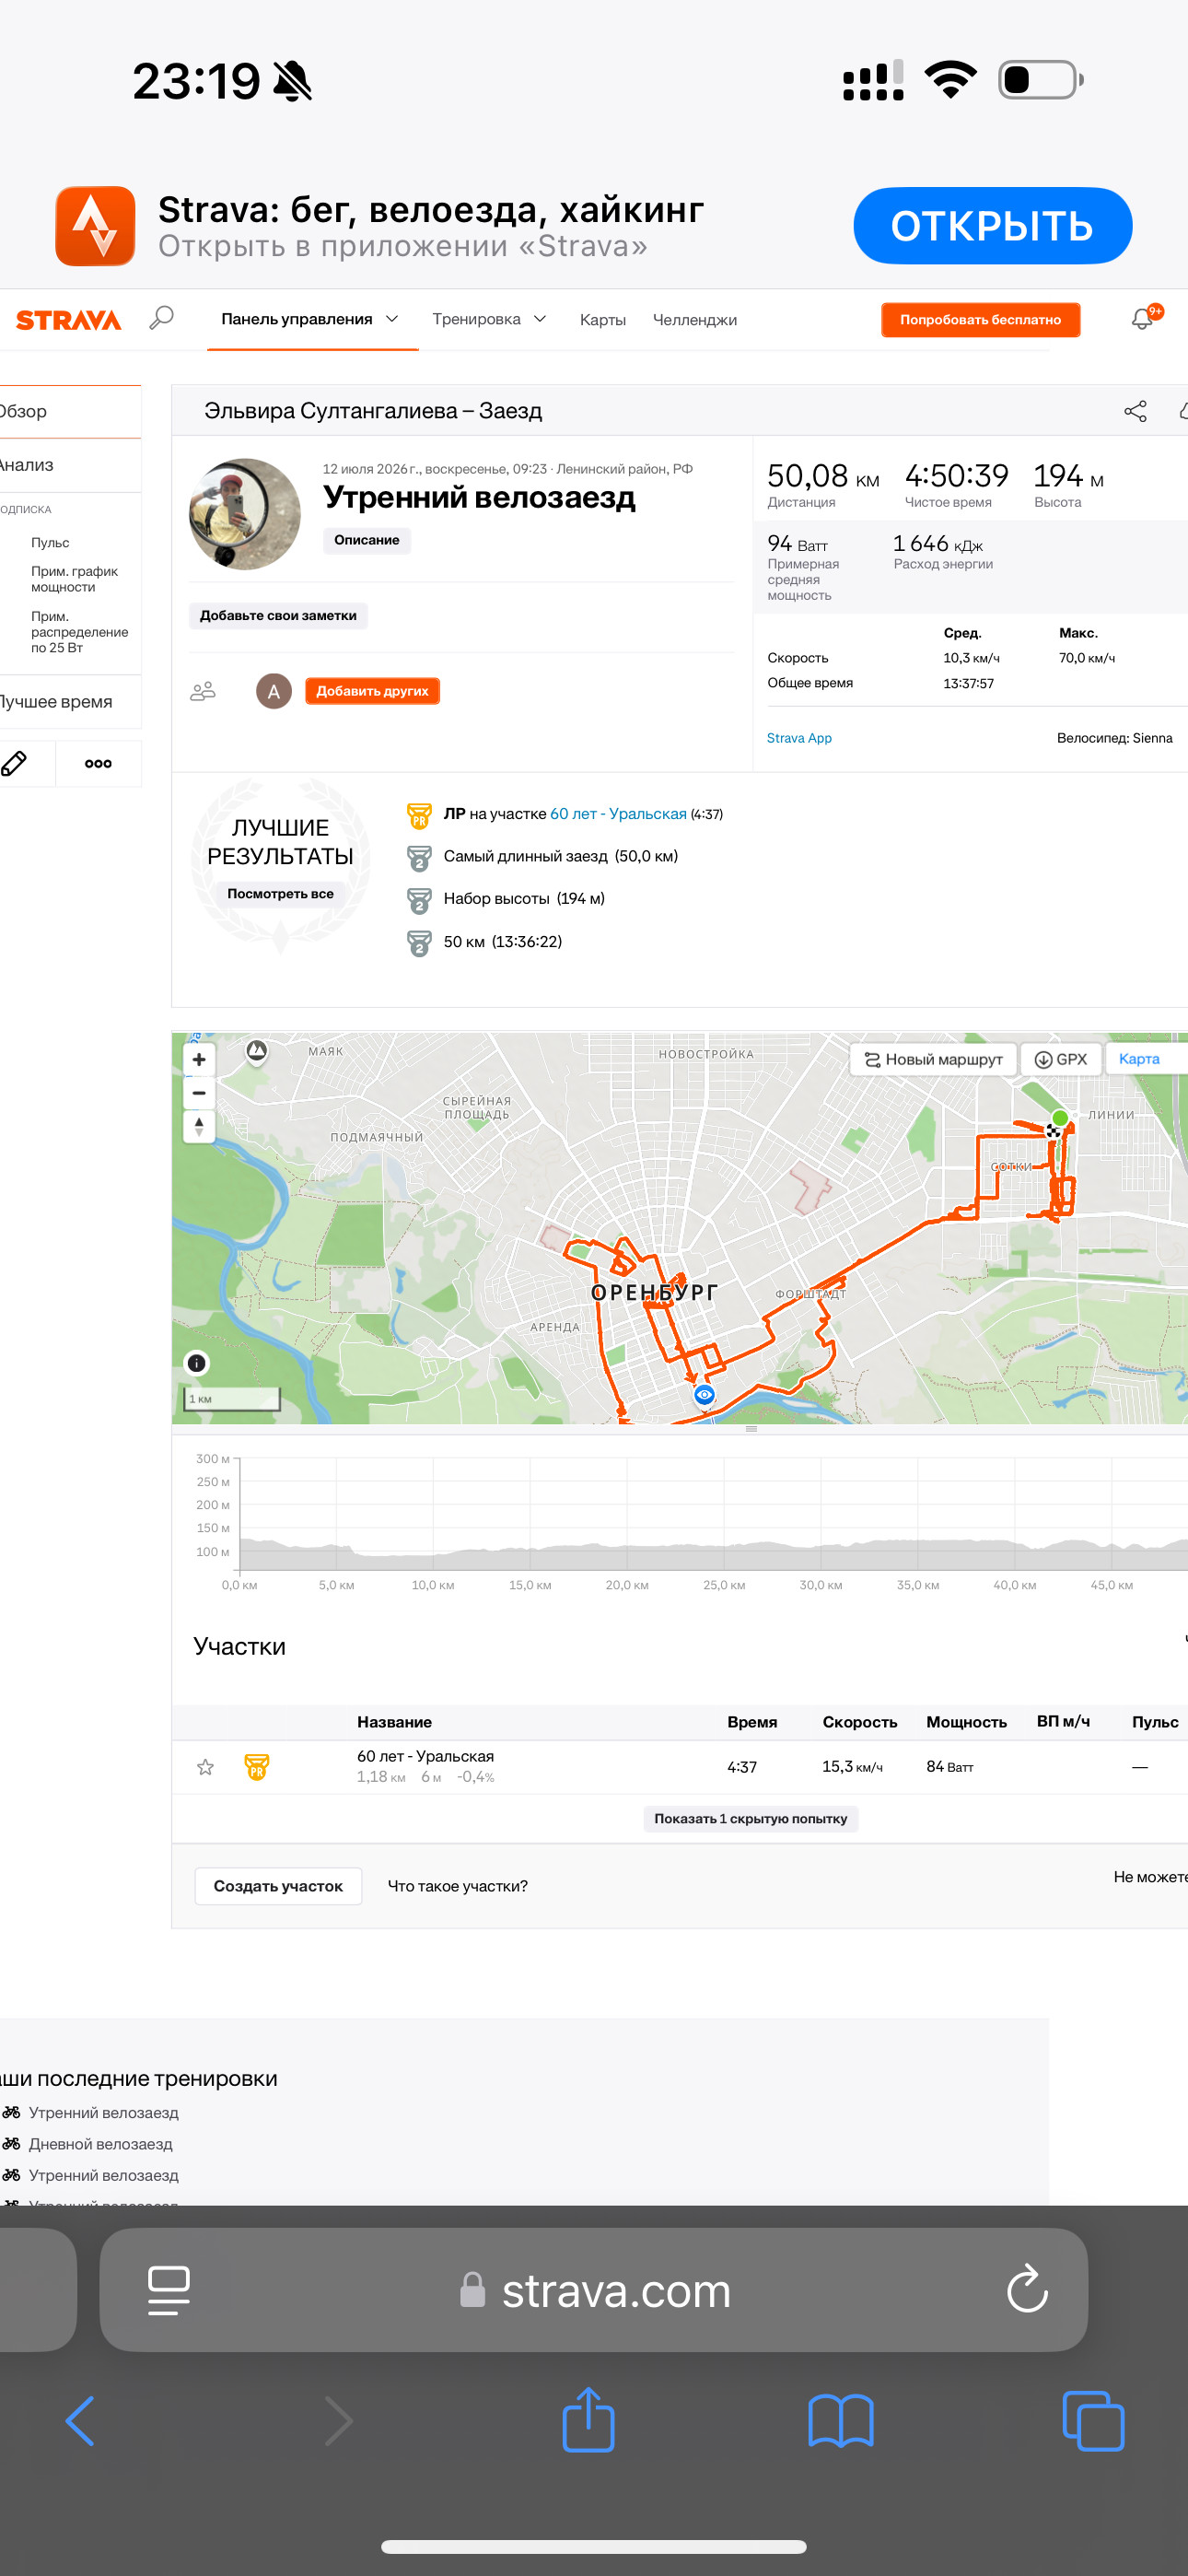Click the PR trophy in the segment row
The height and width of the screenshot is (2576, 1188).
[x=257, y=1767]
